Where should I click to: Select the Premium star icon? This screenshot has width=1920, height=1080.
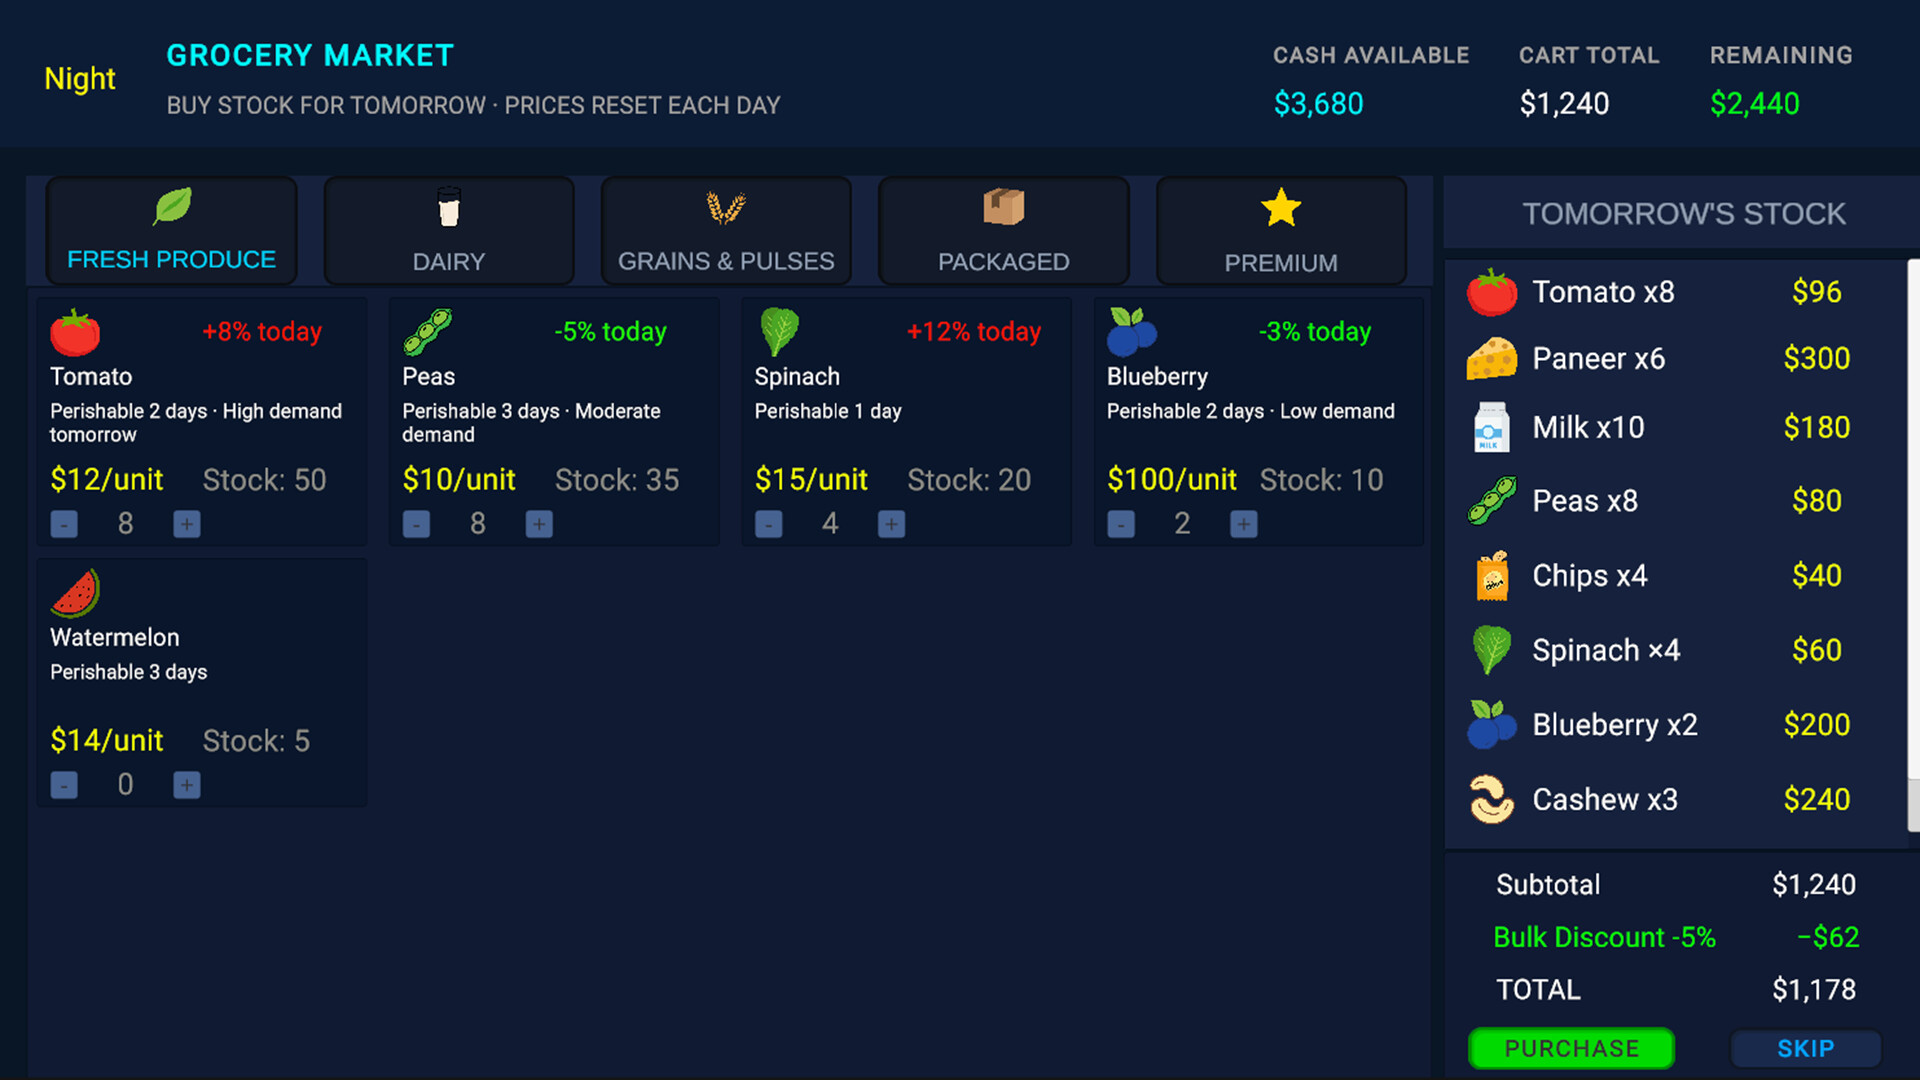1280,206
